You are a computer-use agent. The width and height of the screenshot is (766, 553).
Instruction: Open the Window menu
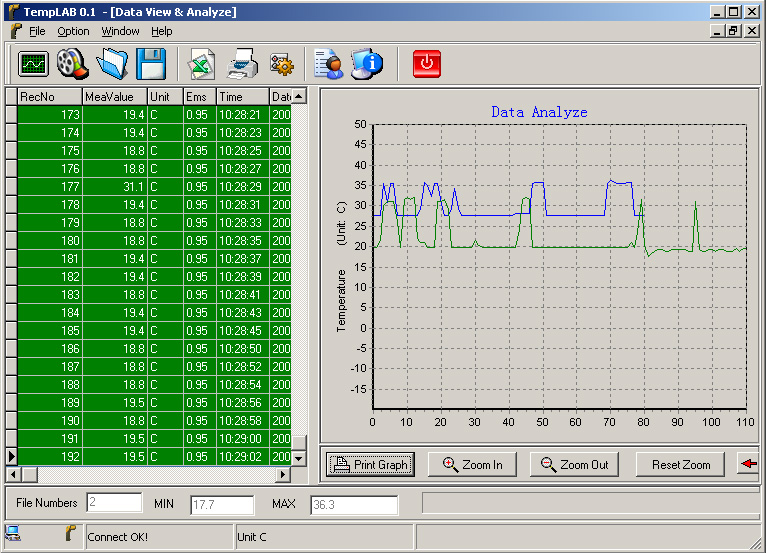coord(120,31)
